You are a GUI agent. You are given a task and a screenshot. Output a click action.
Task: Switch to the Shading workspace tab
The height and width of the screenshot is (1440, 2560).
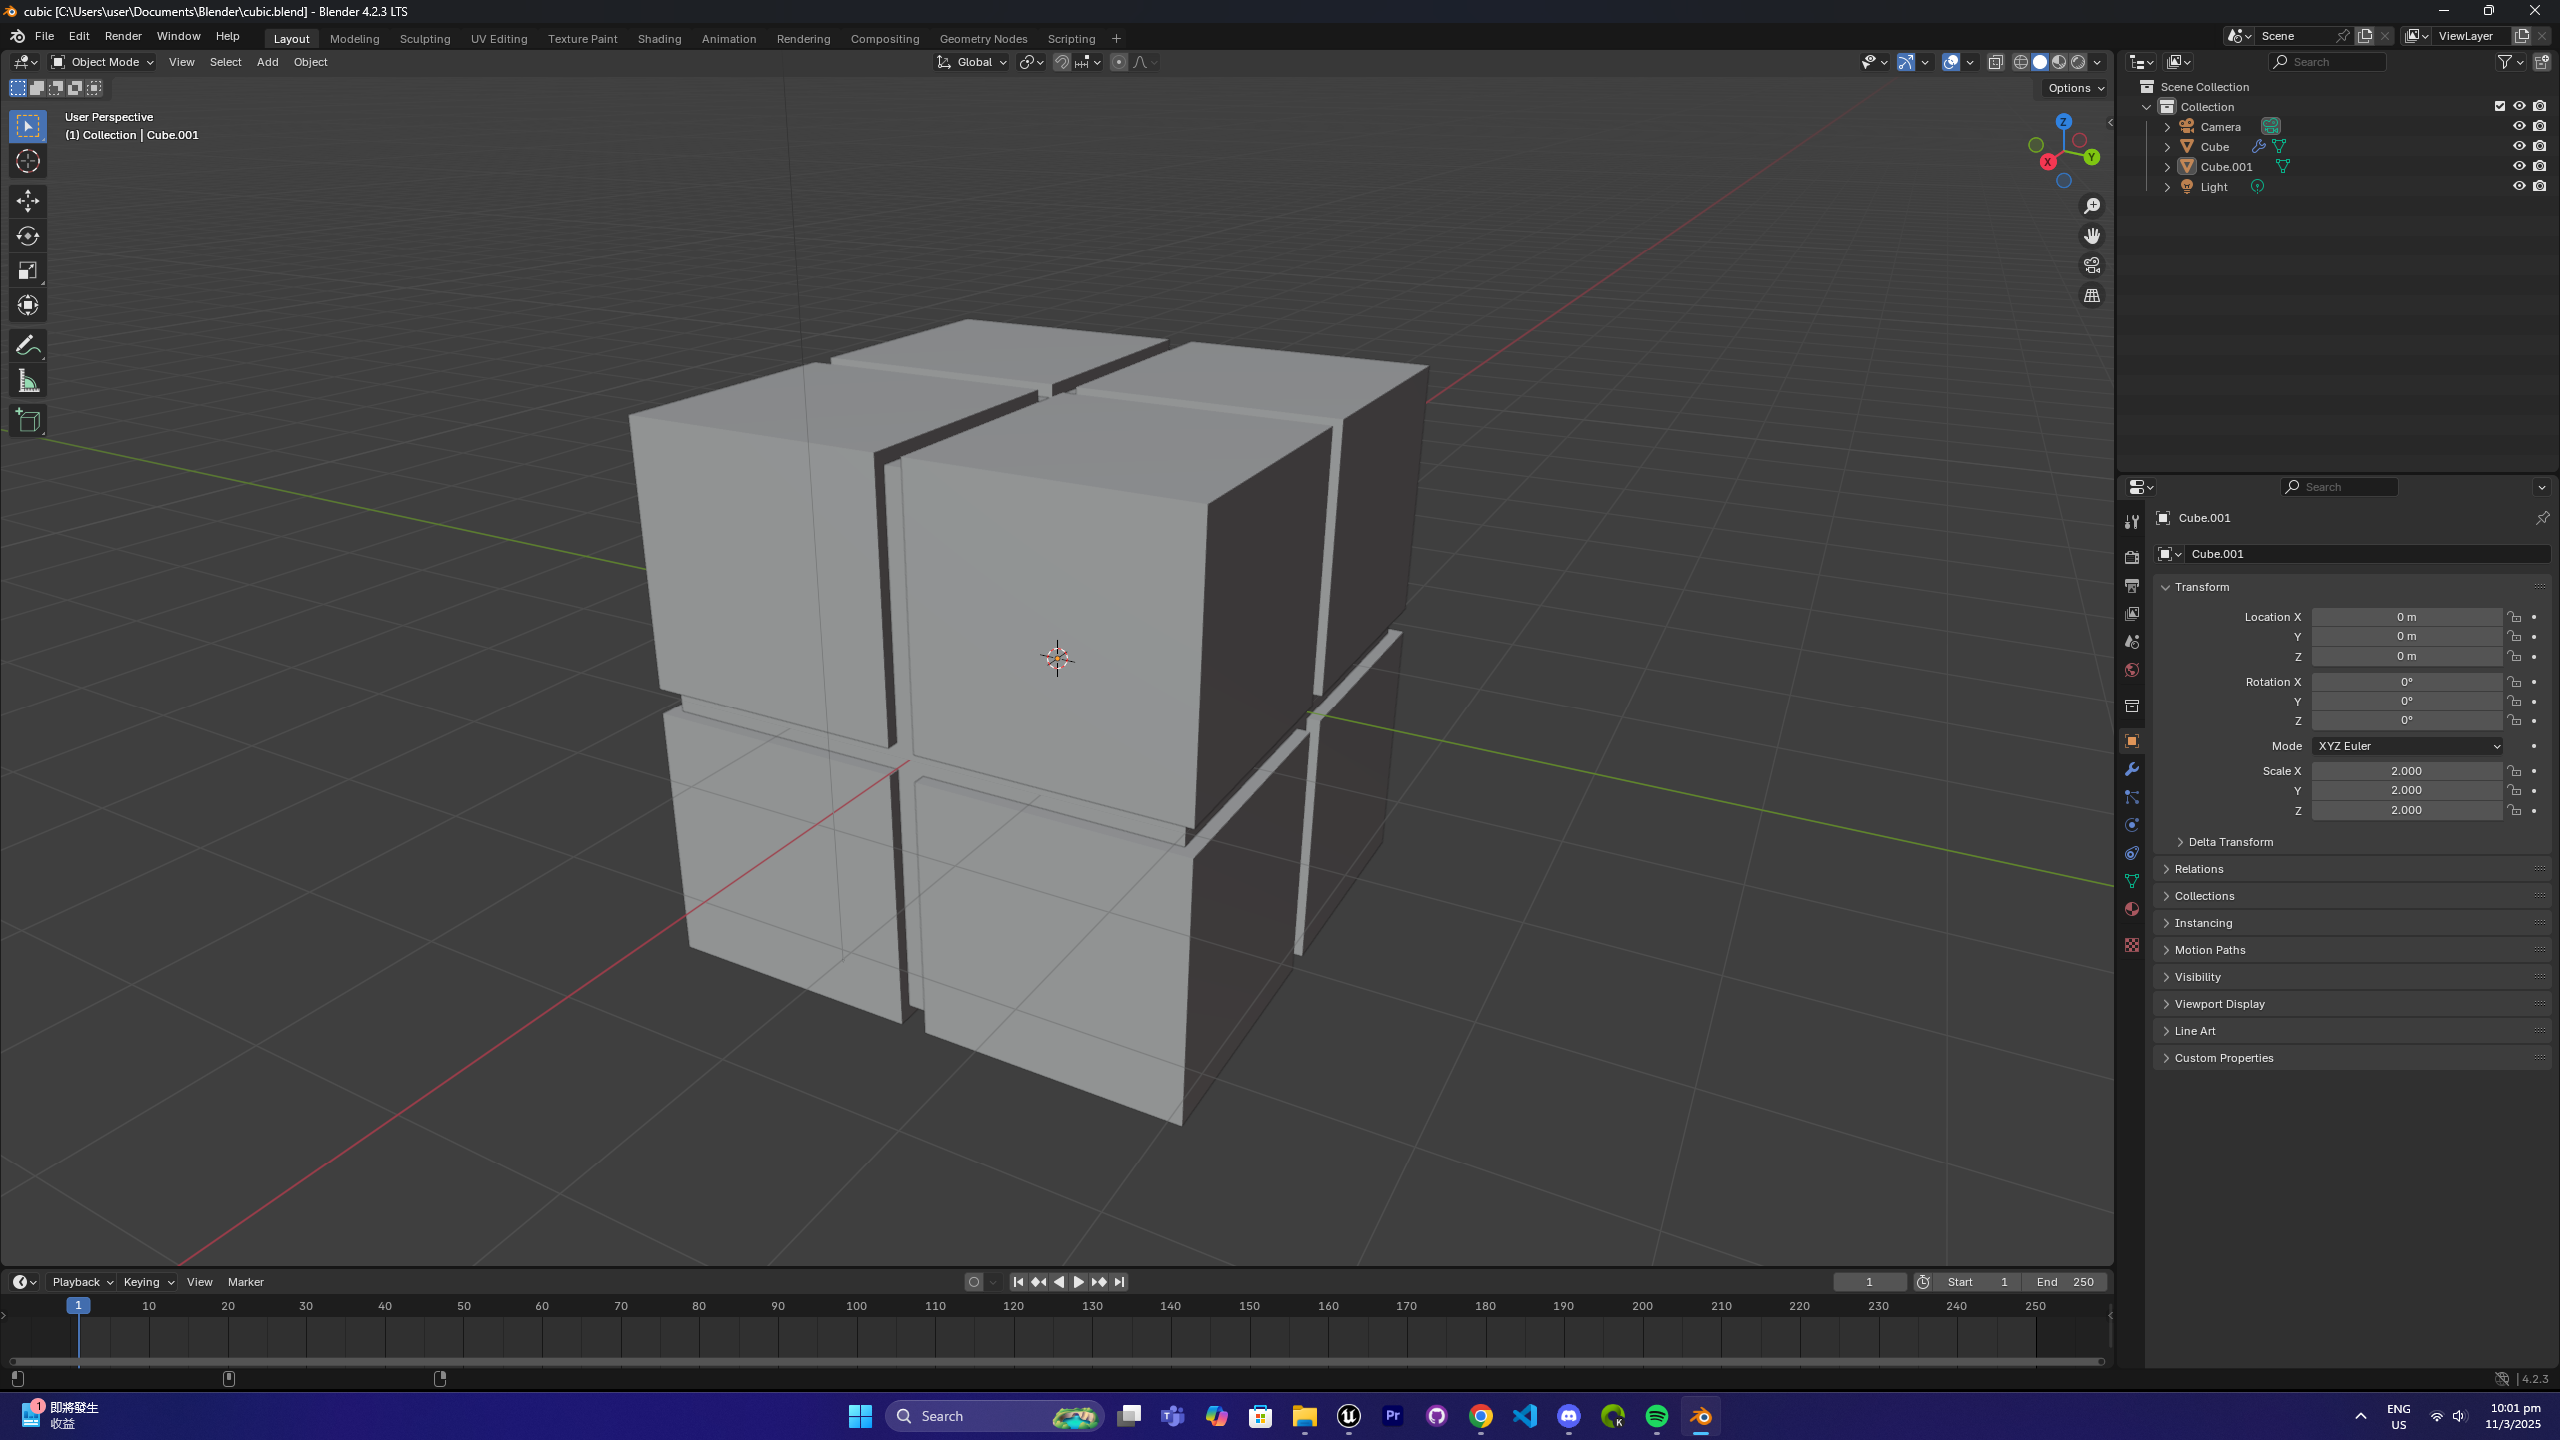(659, 39)
